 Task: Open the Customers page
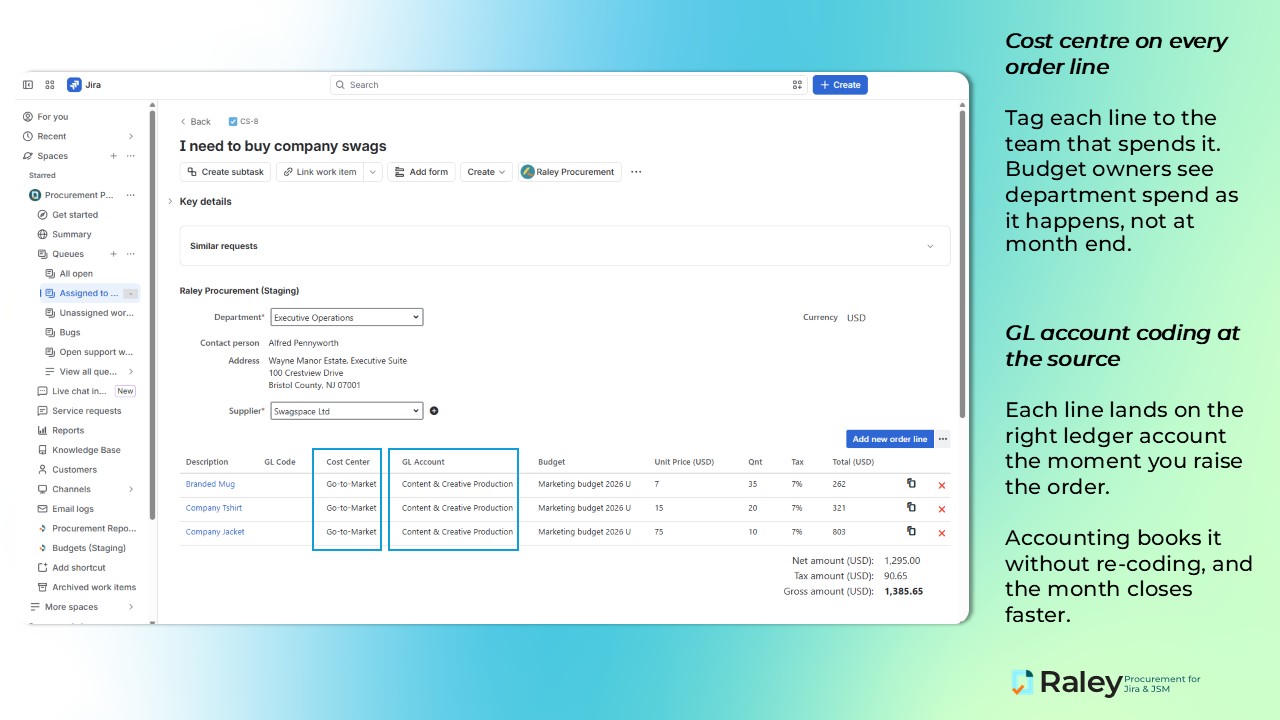[x=75, y=469]
